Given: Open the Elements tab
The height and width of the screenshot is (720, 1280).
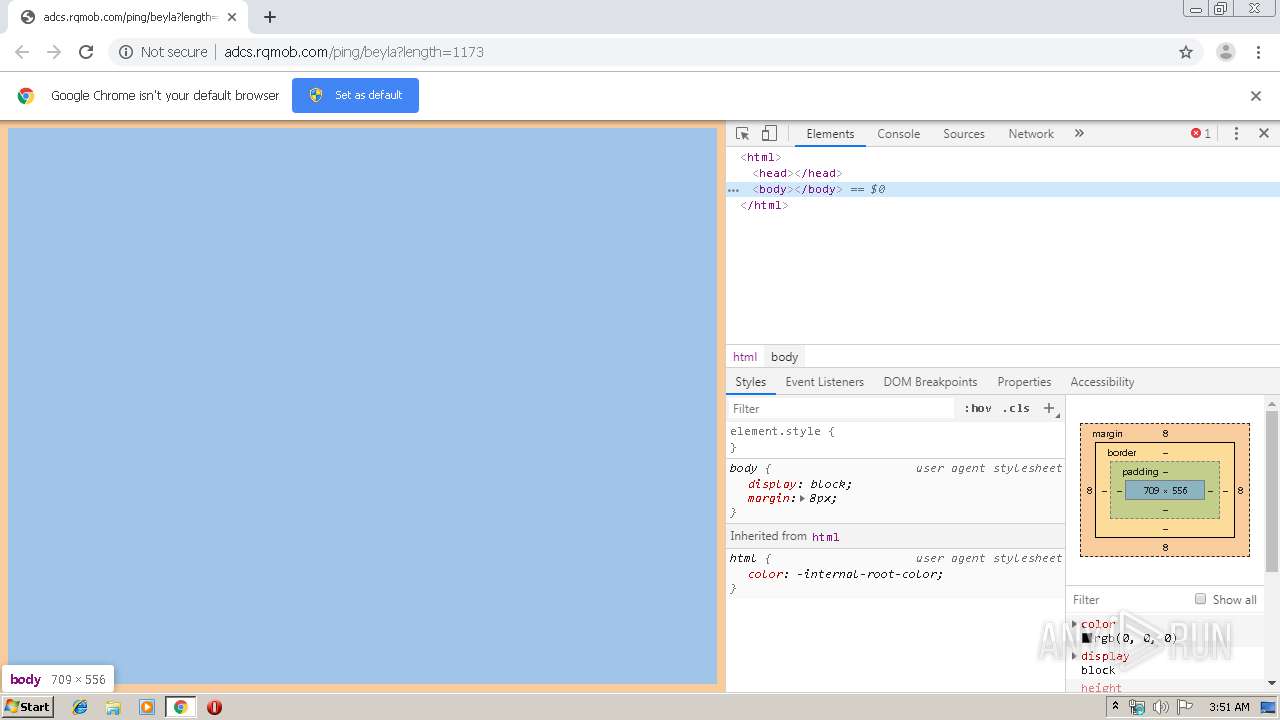Looking at the screenshot, I should point(830,134).
